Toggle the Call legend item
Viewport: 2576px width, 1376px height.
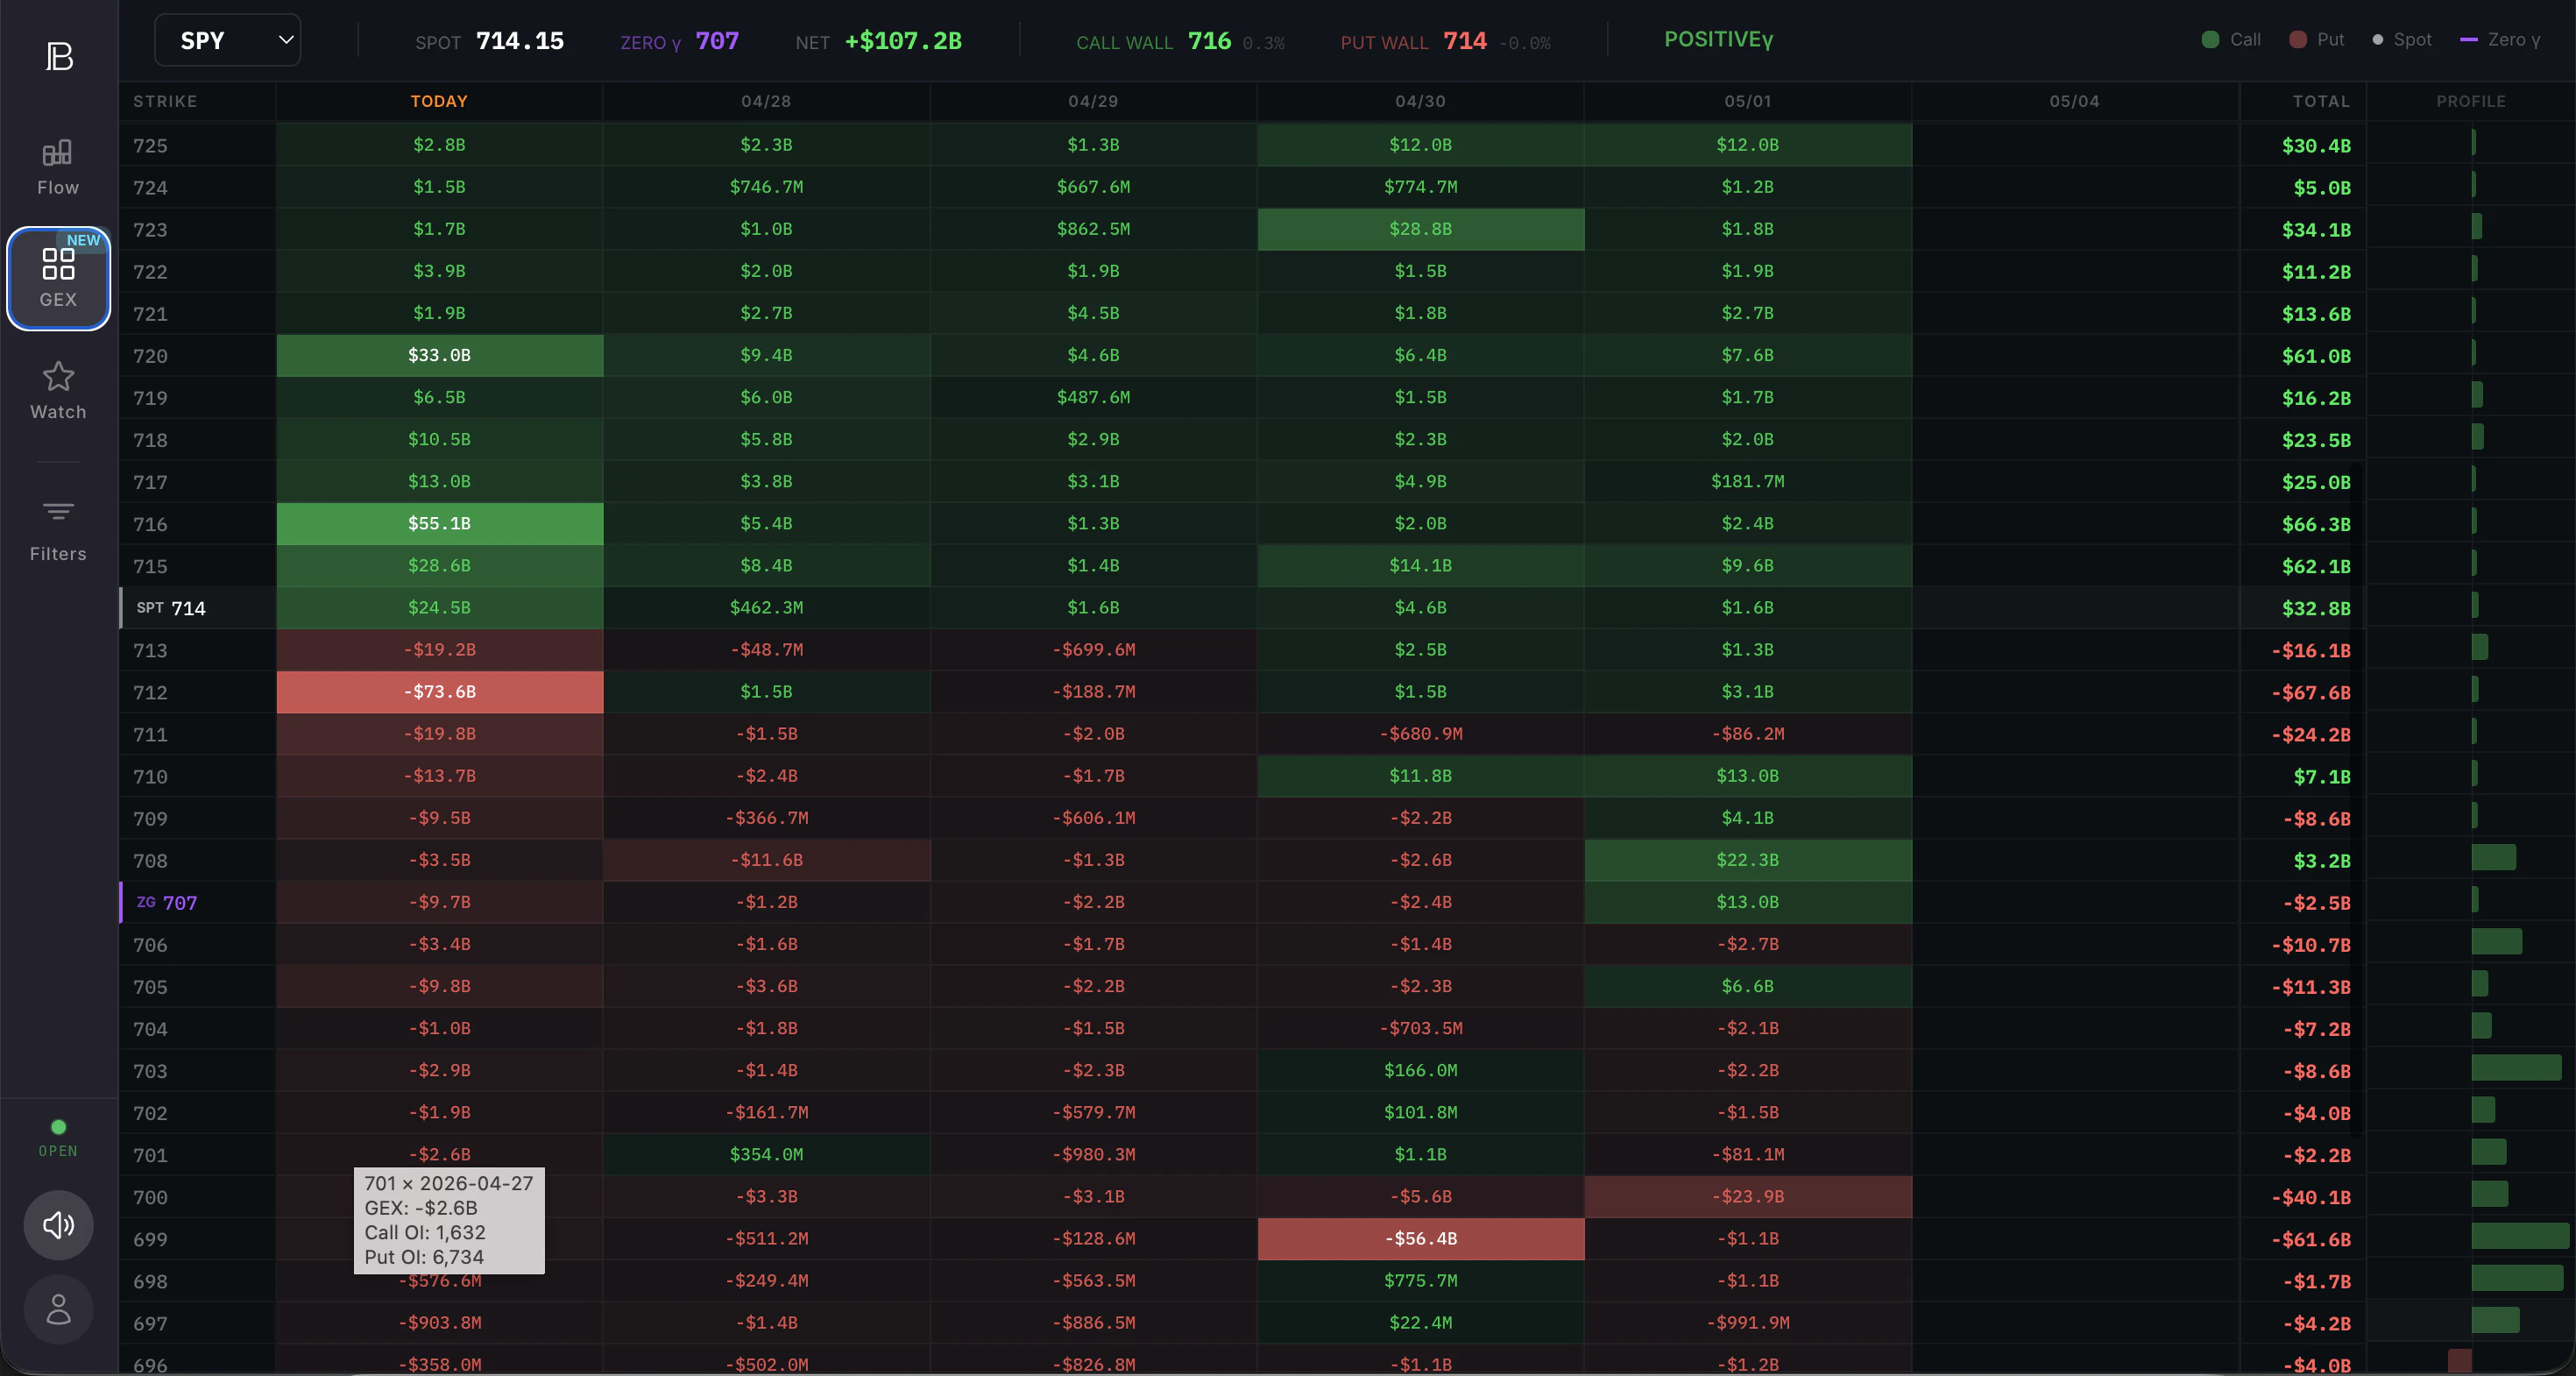2231,40
